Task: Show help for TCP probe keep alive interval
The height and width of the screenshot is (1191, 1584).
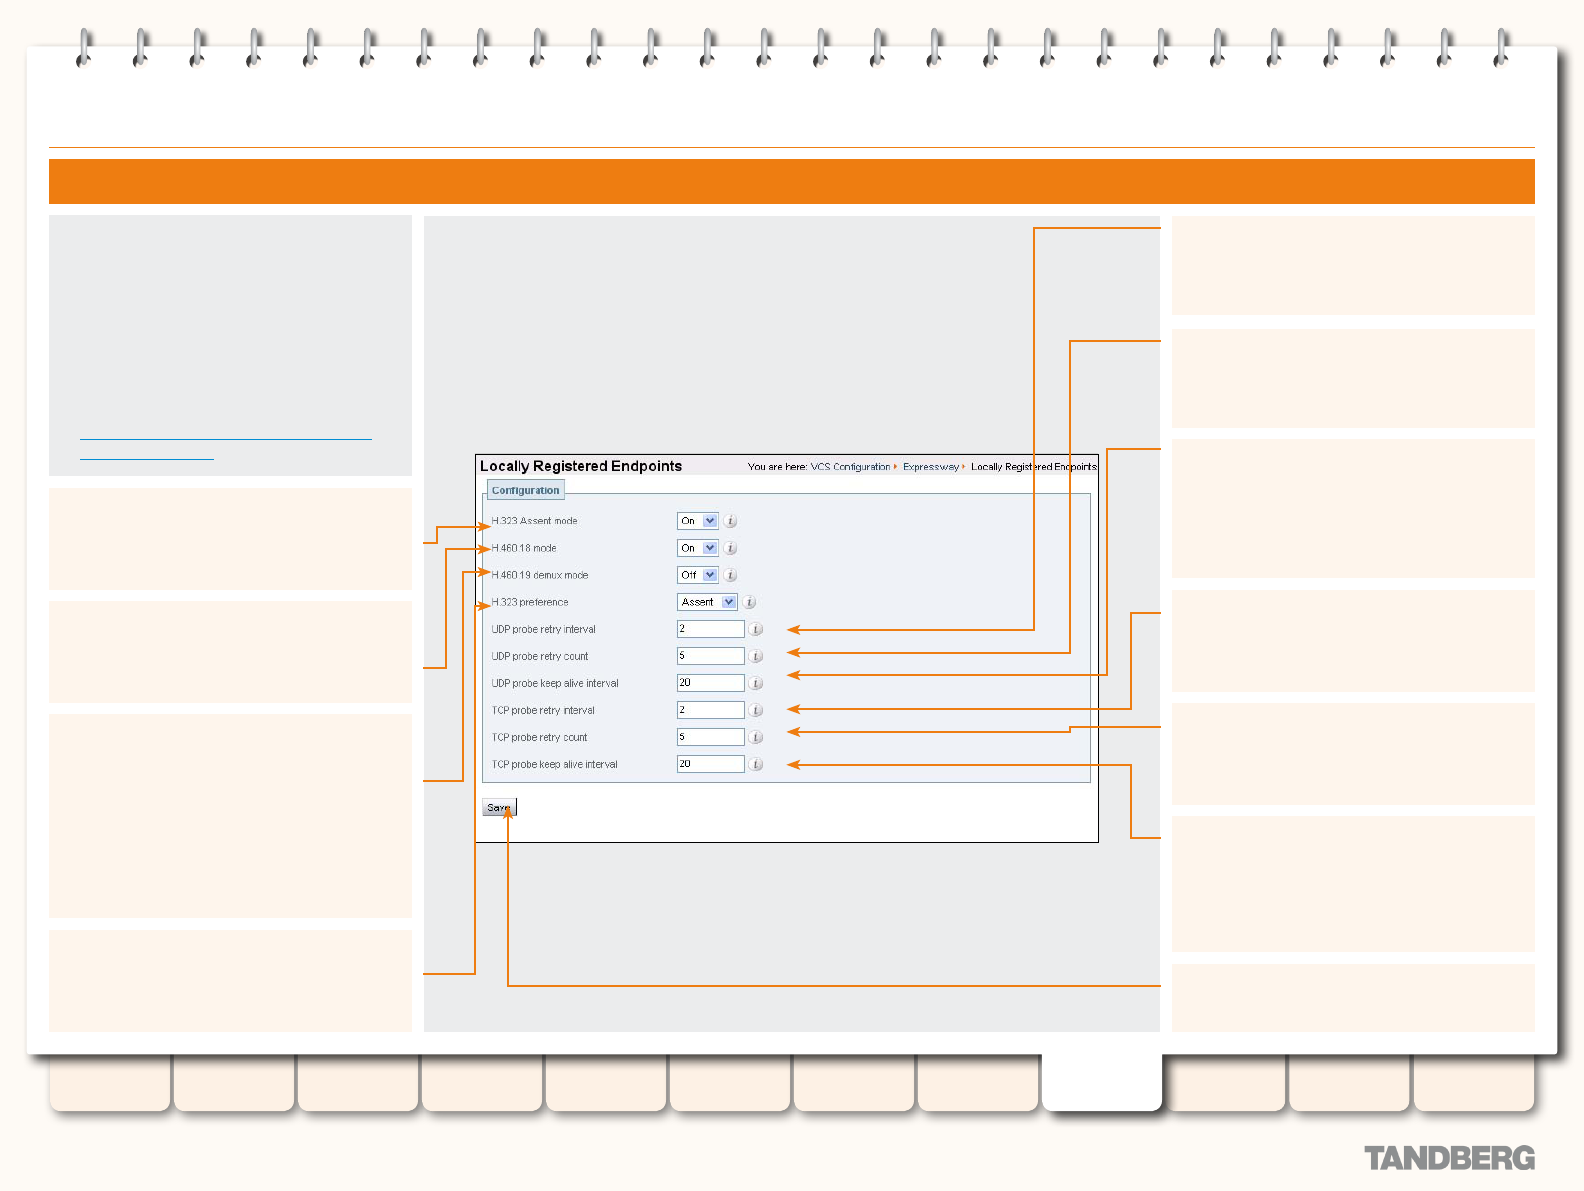Action: 756,764
